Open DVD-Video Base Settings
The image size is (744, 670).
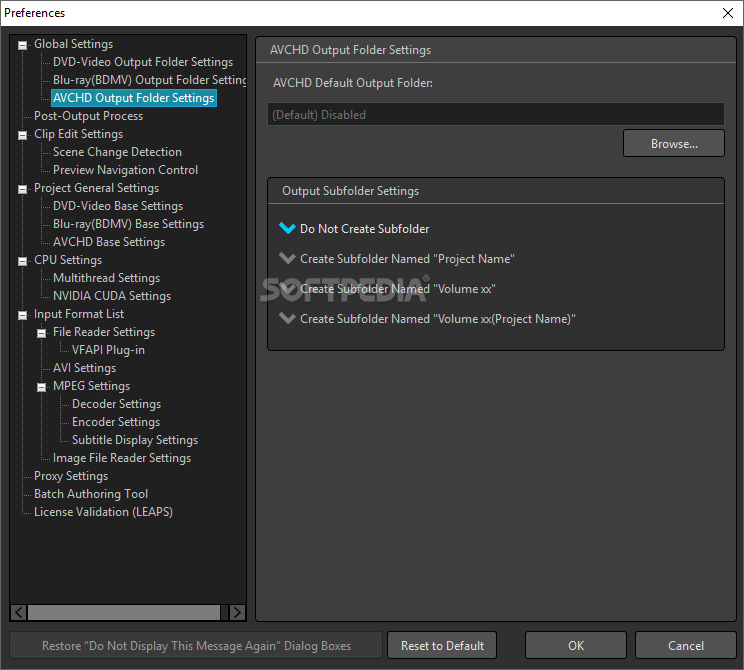[118, 206]
